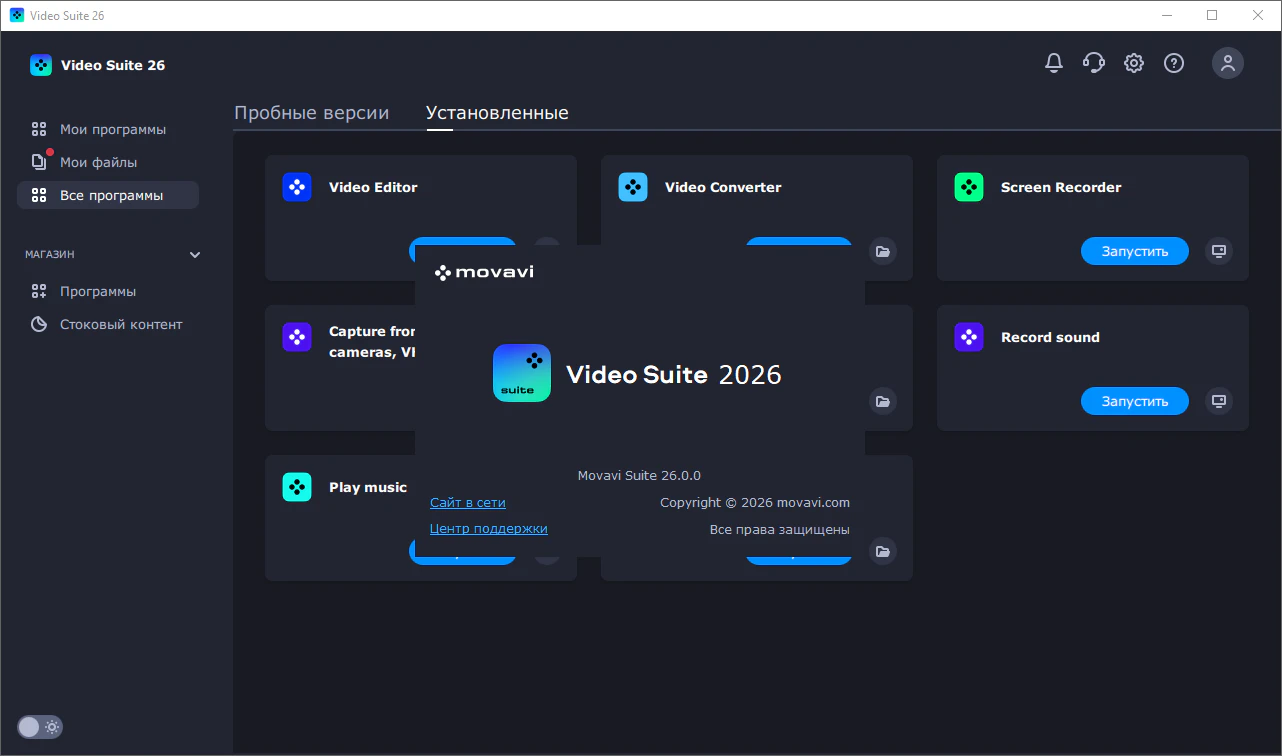
Task: Click the app icon in the title bar
Action: pyautogui.click(x=17, y=15)
